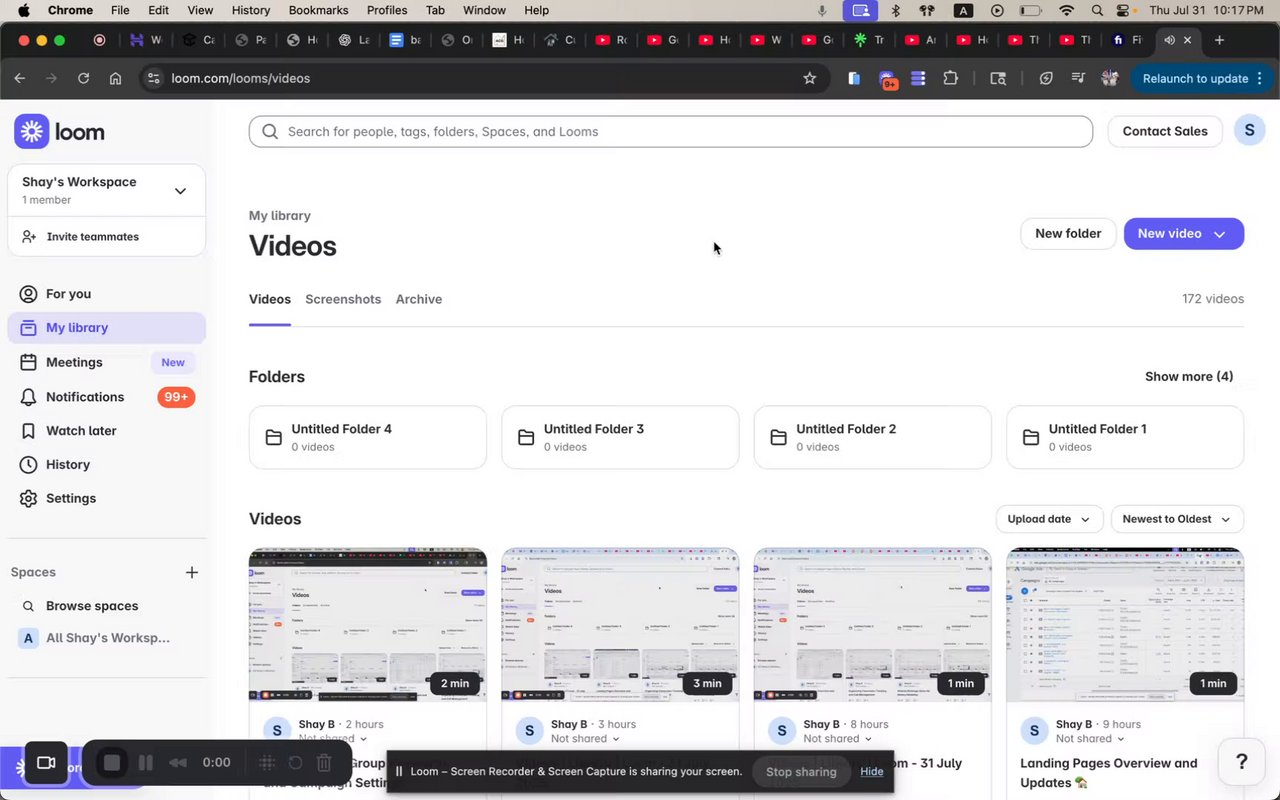
Task: Open the Bookmarks menu in menu bar
Action: point(318,10)
